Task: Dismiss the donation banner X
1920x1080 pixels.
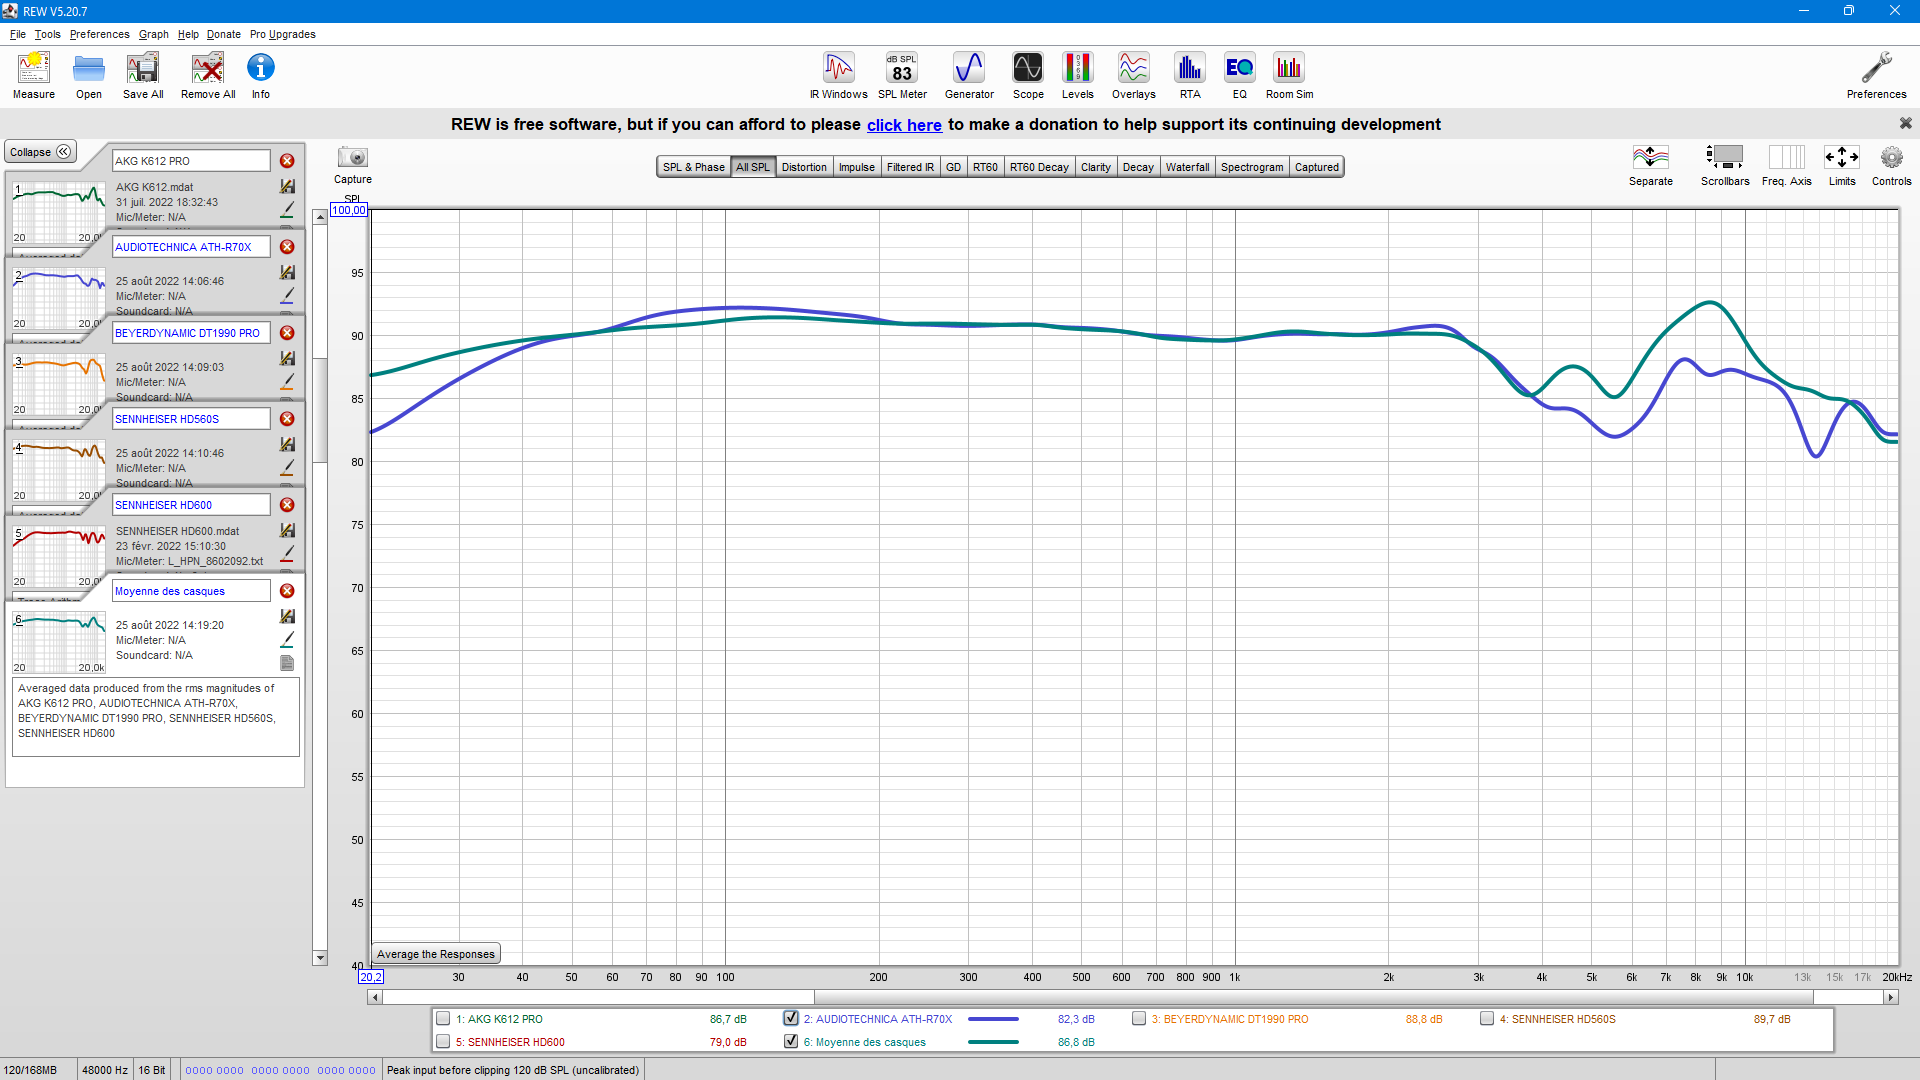Action: (x=1905, y=123)
